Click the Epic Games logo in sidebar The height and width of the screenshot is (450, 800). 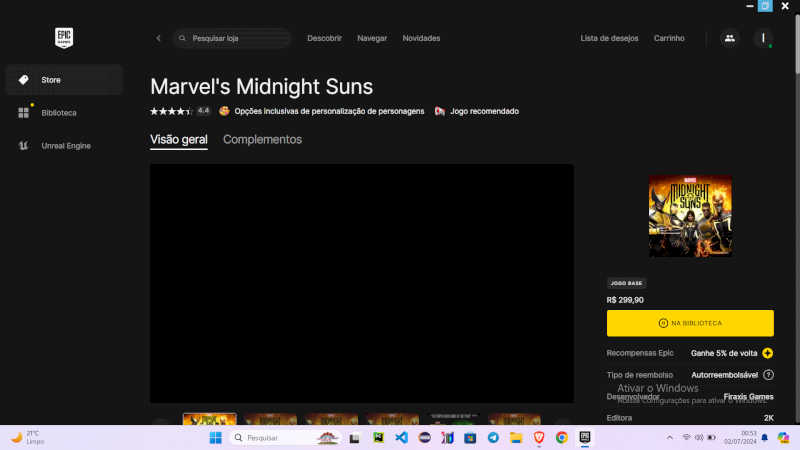(x=65, y=38)
